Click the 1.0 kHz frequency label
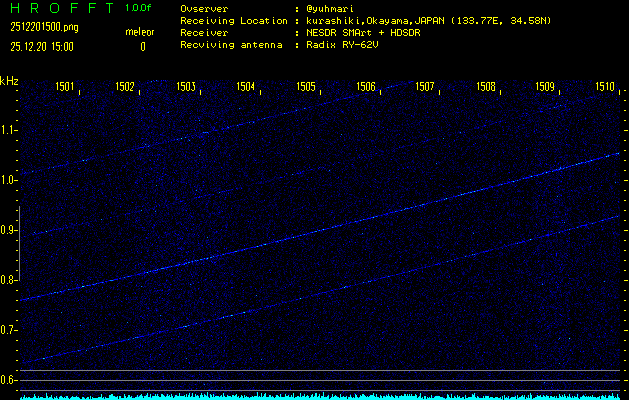Viewport: 629px width, 400px height. (x=9, y=180)
